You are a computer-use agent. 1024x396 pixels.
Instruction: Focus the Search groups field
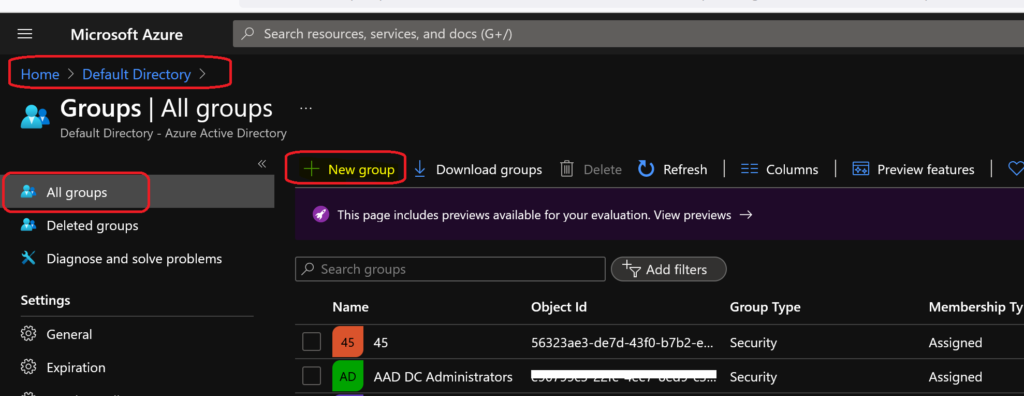451,269
